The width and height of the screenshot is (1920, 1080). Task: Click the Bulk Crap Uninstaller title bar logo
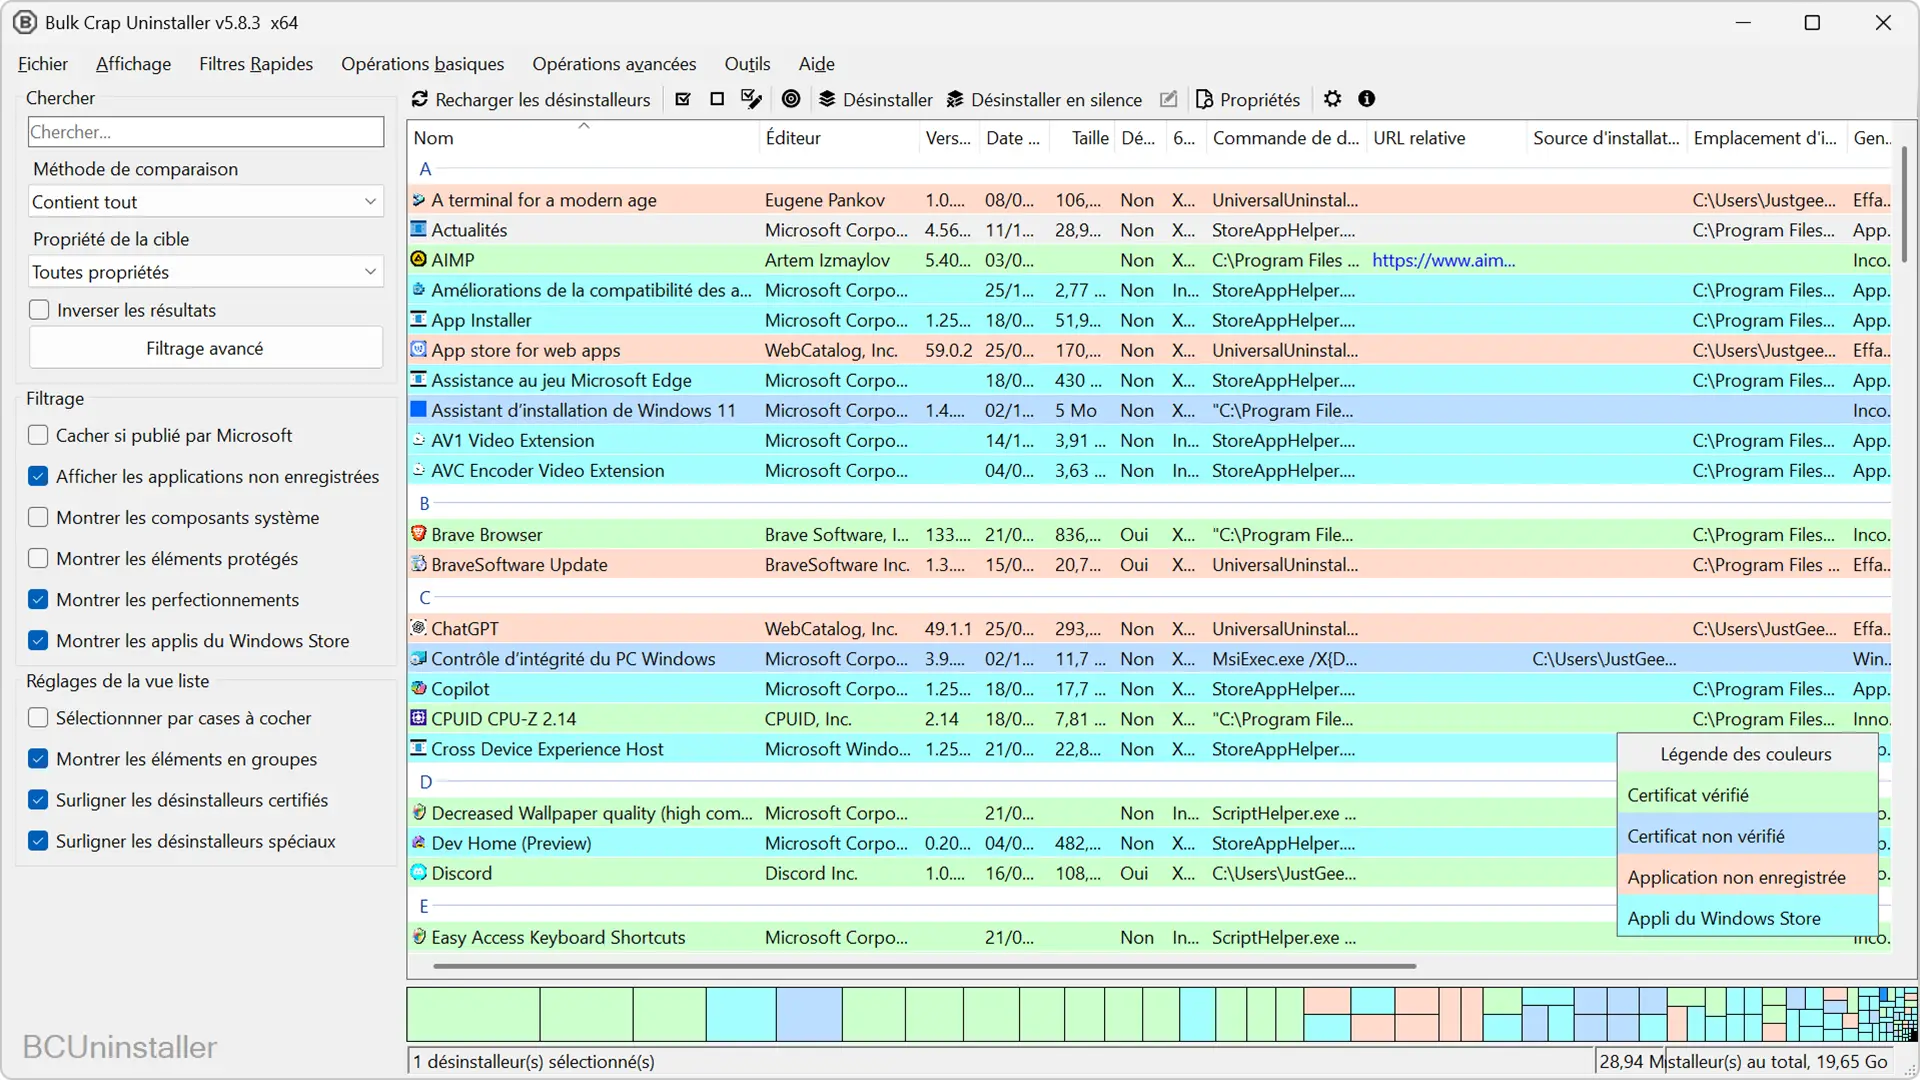point(25,22)
